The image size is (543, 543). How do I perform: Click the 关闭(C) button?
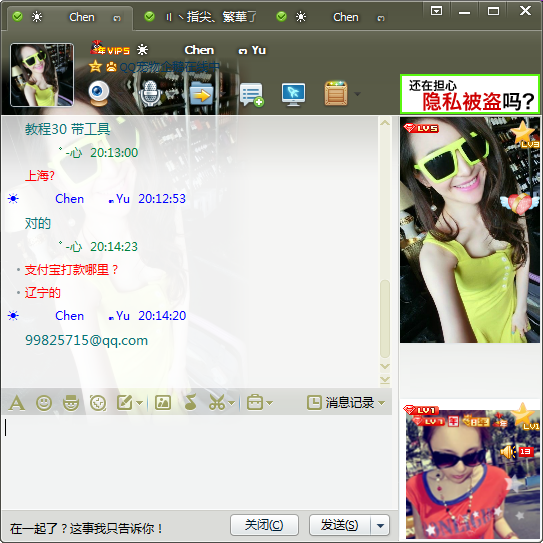264,525
